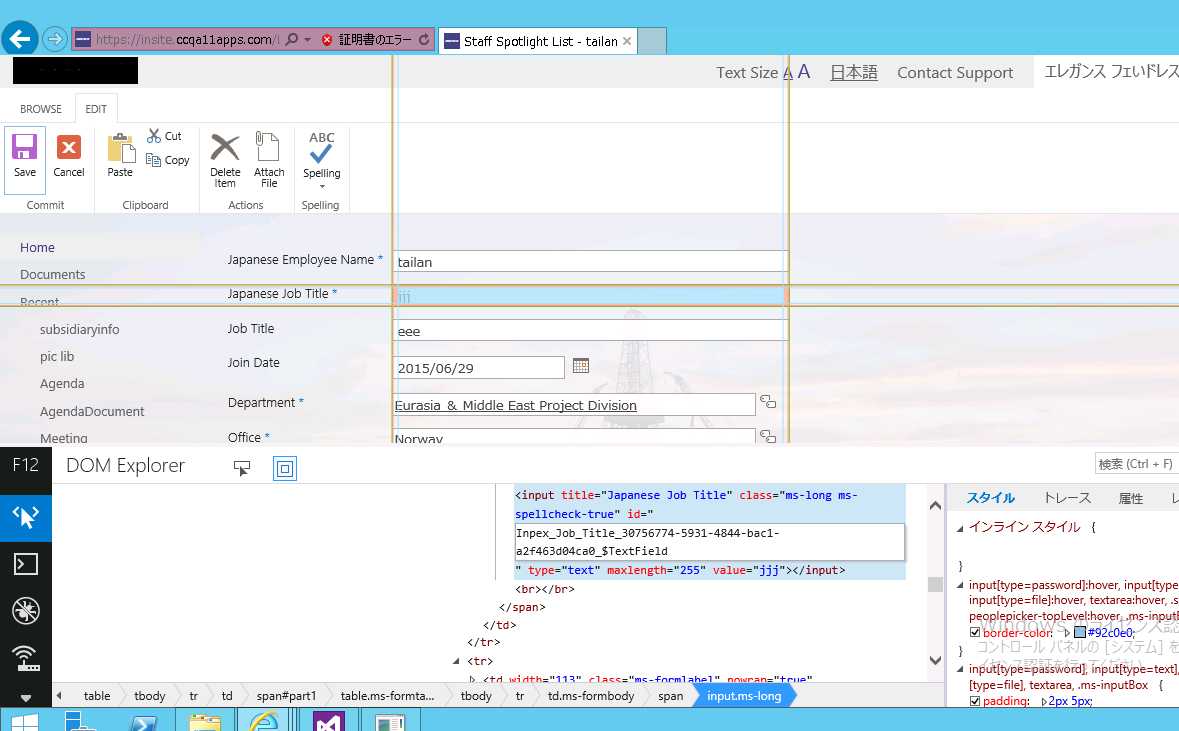Click the Contact Support link

coord(954,73)
